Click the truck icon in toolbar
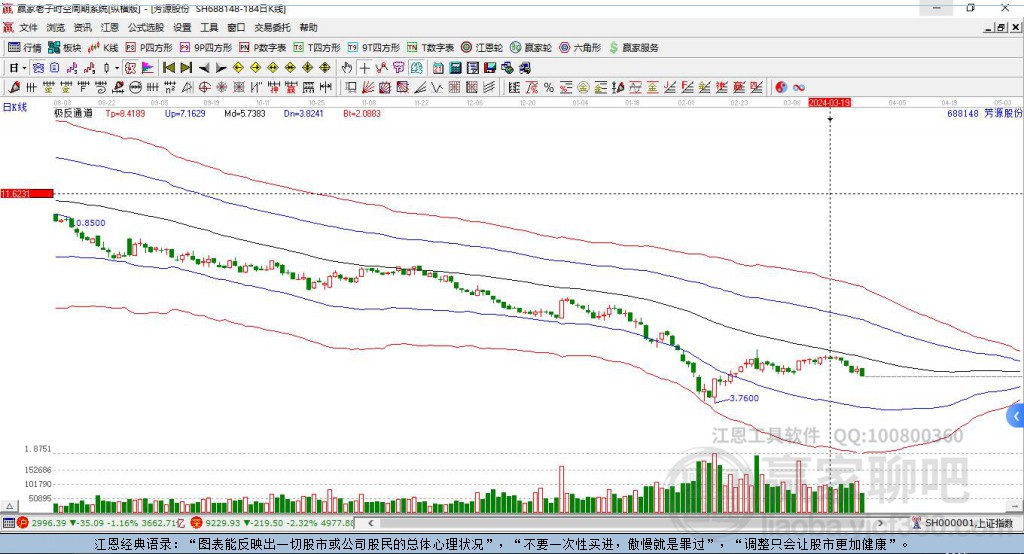Image resolution: width=1024 pixels, height=554 pixels. pos(524,68)
